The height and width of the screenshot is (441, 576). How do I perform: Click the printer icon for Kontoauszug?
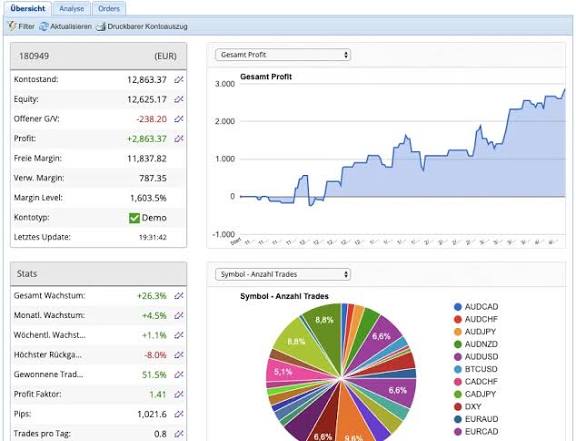(x=101, y=27)
